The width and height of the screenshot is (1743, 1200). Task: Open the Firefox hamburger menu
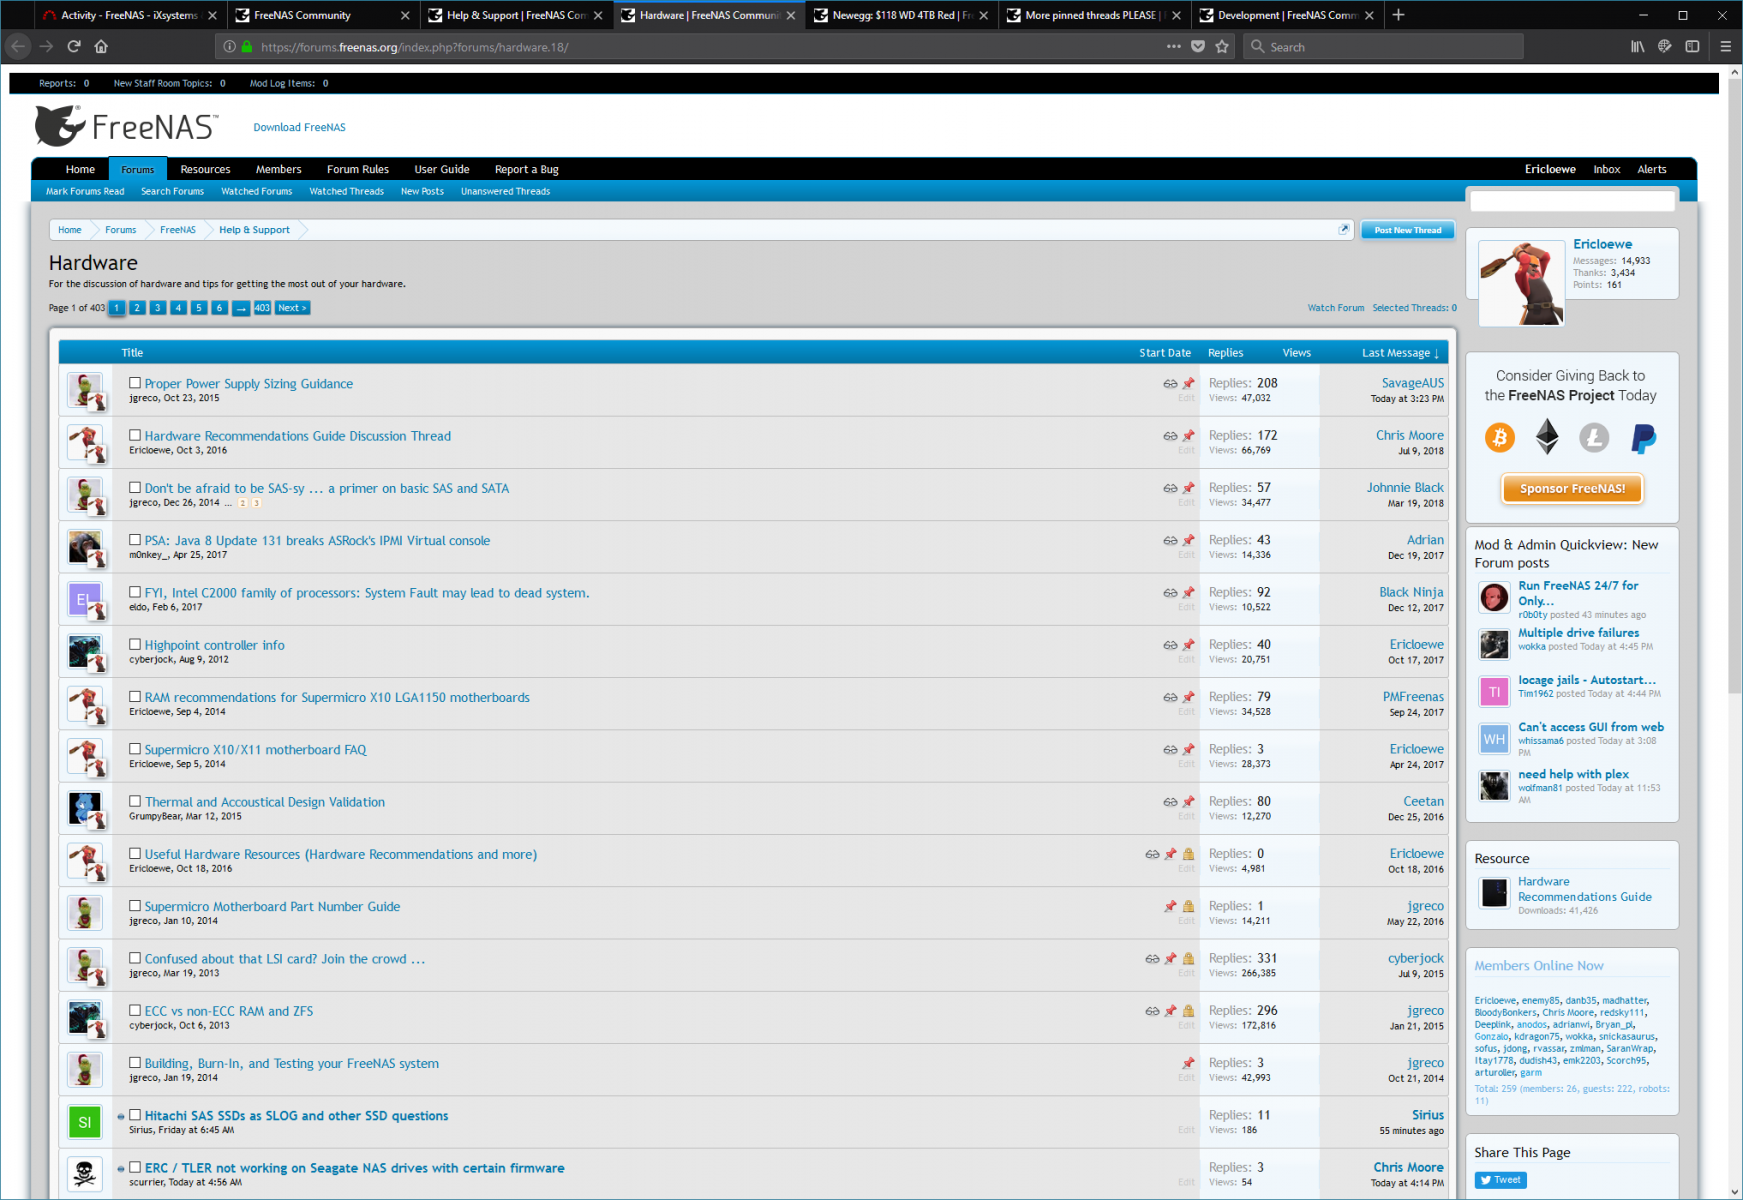tap(1725, 46)
